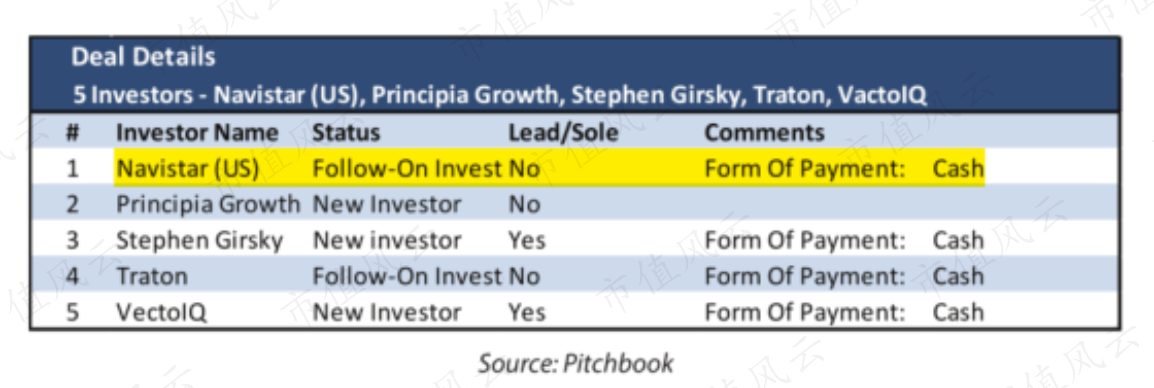Select the Principia Growth investor name
Screen dimensions: 1154x388
pyautogui.click(x=208, y=204)
